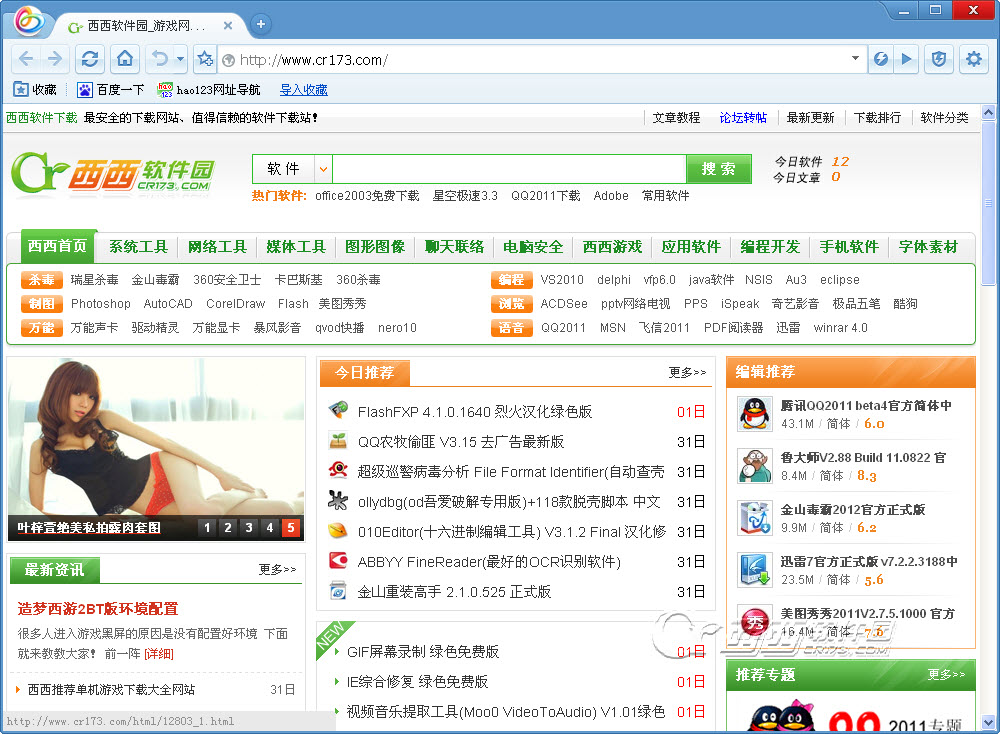Click the FlashFXP entry icon
This screenshot has width=1000, height=734.
[338, 410]
